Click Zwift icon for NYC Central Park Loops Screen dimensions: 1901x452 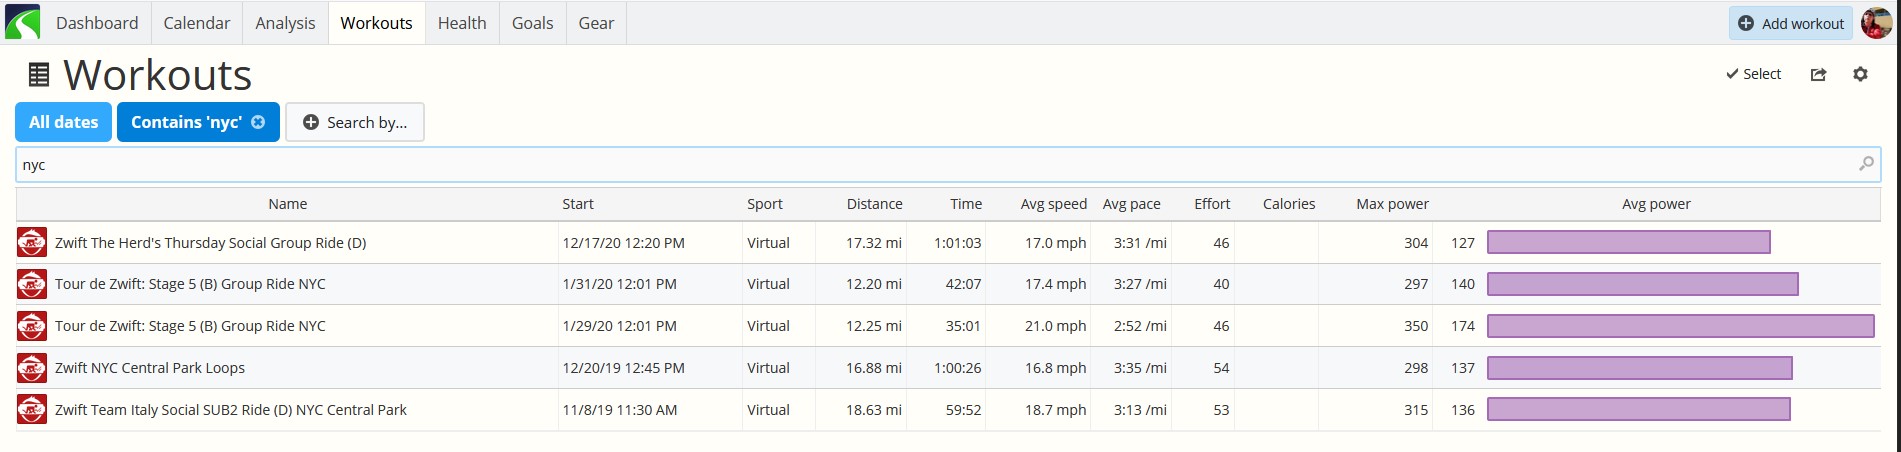tap(32, 368)
